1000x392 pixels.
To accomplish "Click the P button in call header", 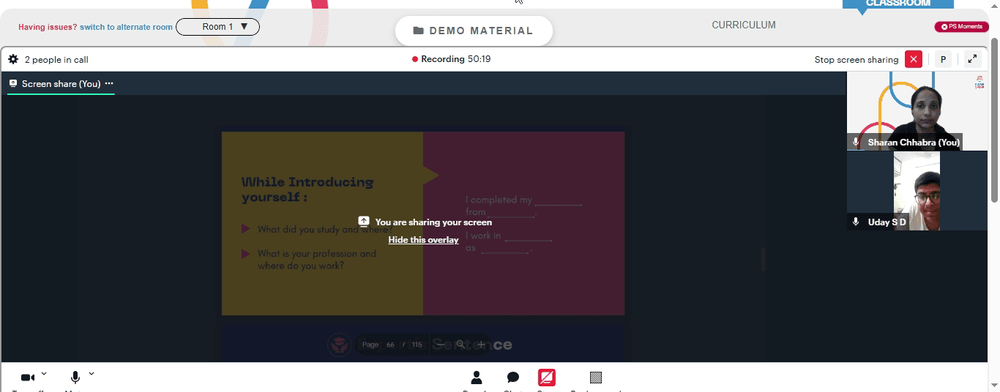I will 943,59.
